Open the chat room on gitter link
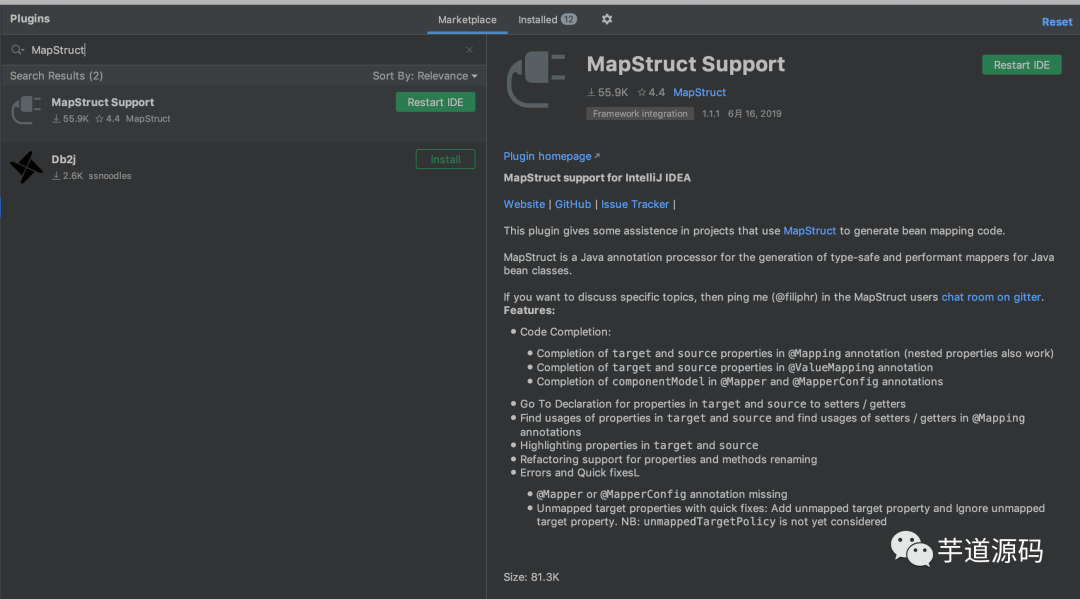The image size is (1080, 599). [991, 297]
